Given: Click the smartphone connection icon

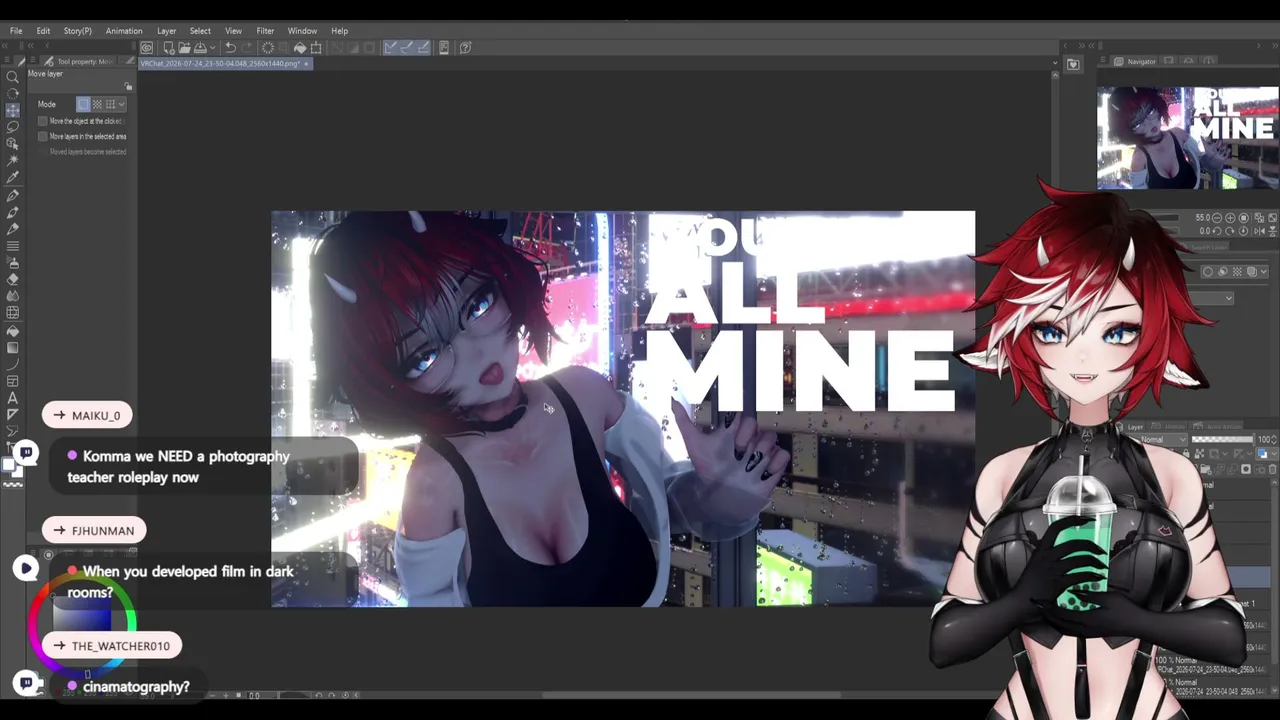Looking at the screenshot, I should (444, 47).
